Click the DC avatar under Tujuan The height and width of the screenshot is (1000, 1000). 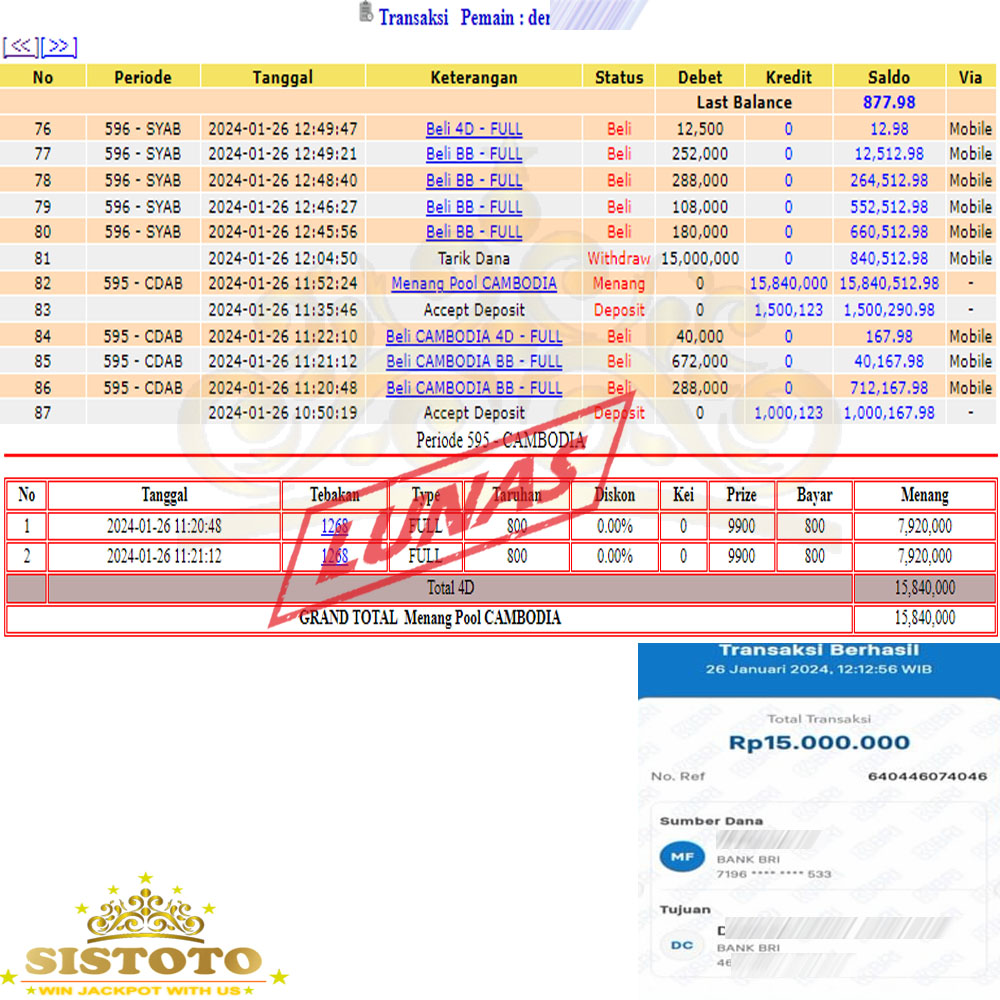click(682, 945)
